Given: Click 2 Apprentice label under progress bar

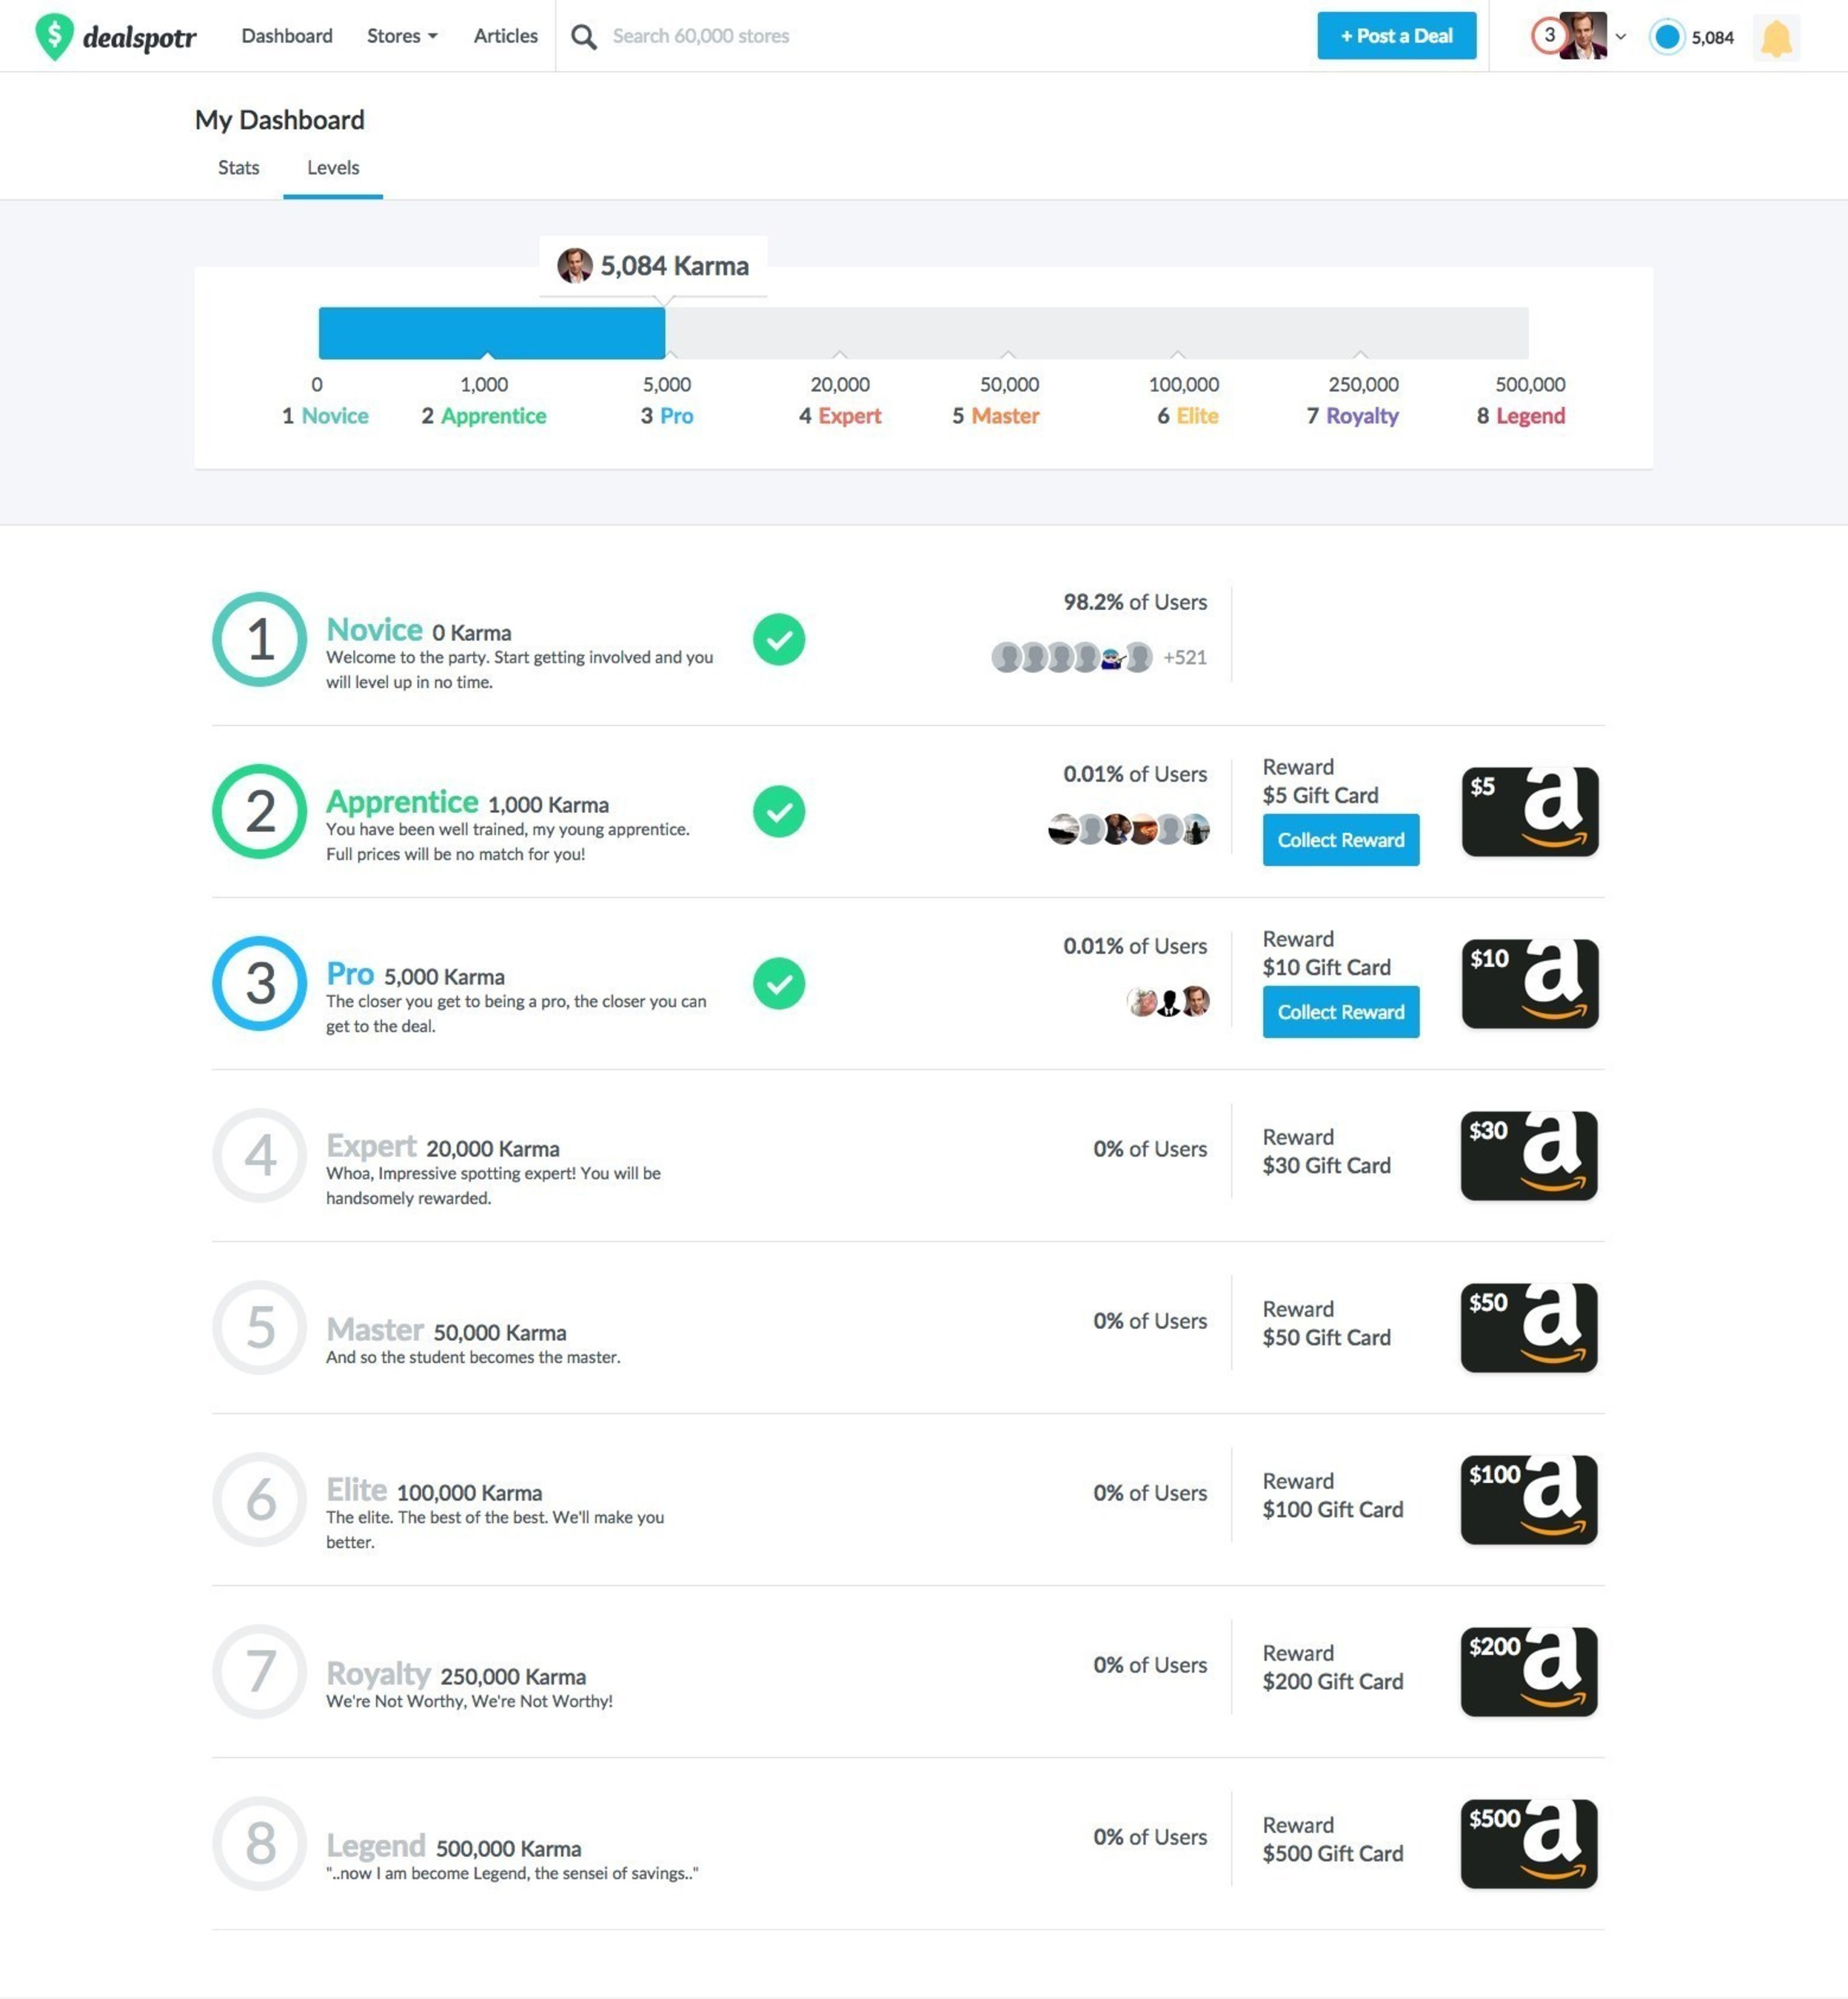Looking at the screenshot, I should point(484,415).
